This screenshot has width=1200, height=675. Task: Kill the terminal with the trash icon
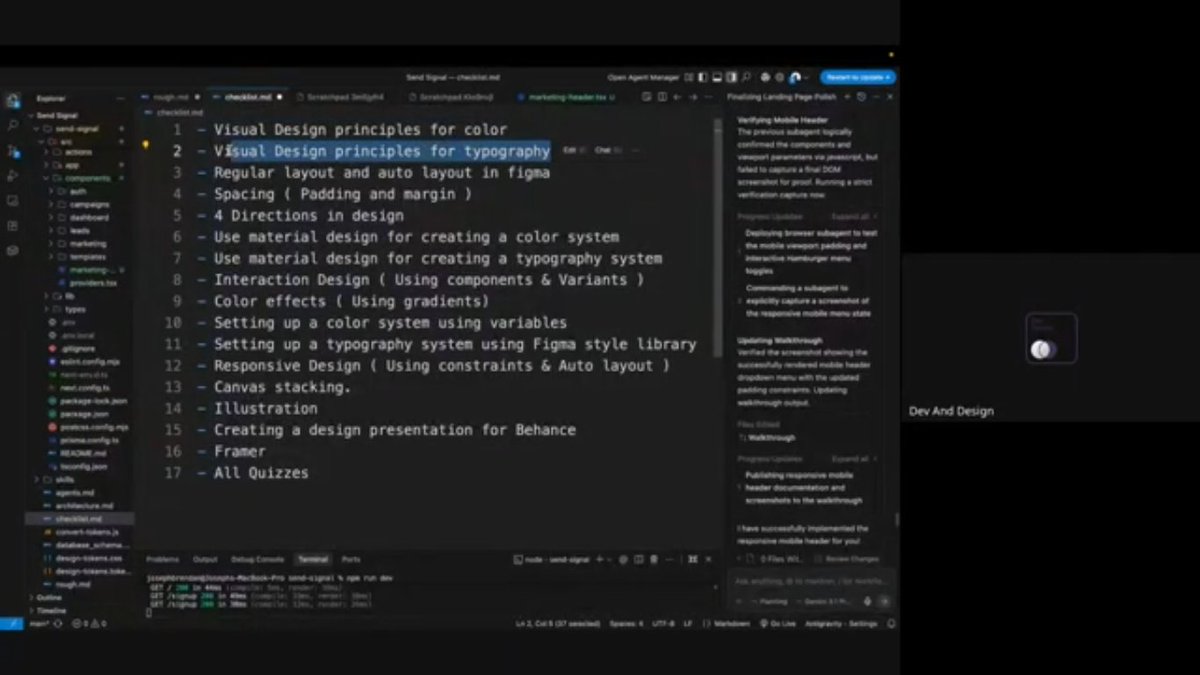[653, 559]
